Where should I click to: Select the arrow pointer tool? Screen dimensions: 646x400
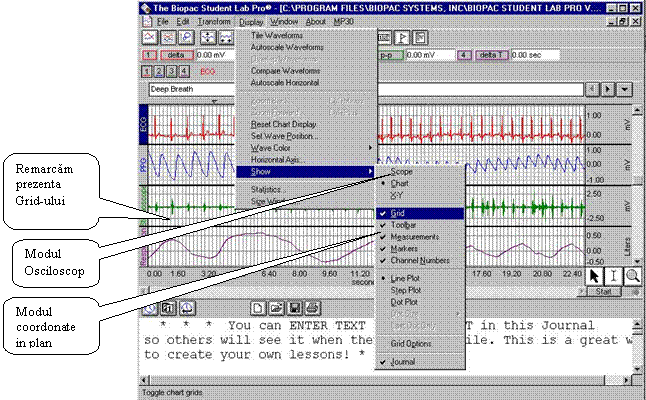(594, 274)
